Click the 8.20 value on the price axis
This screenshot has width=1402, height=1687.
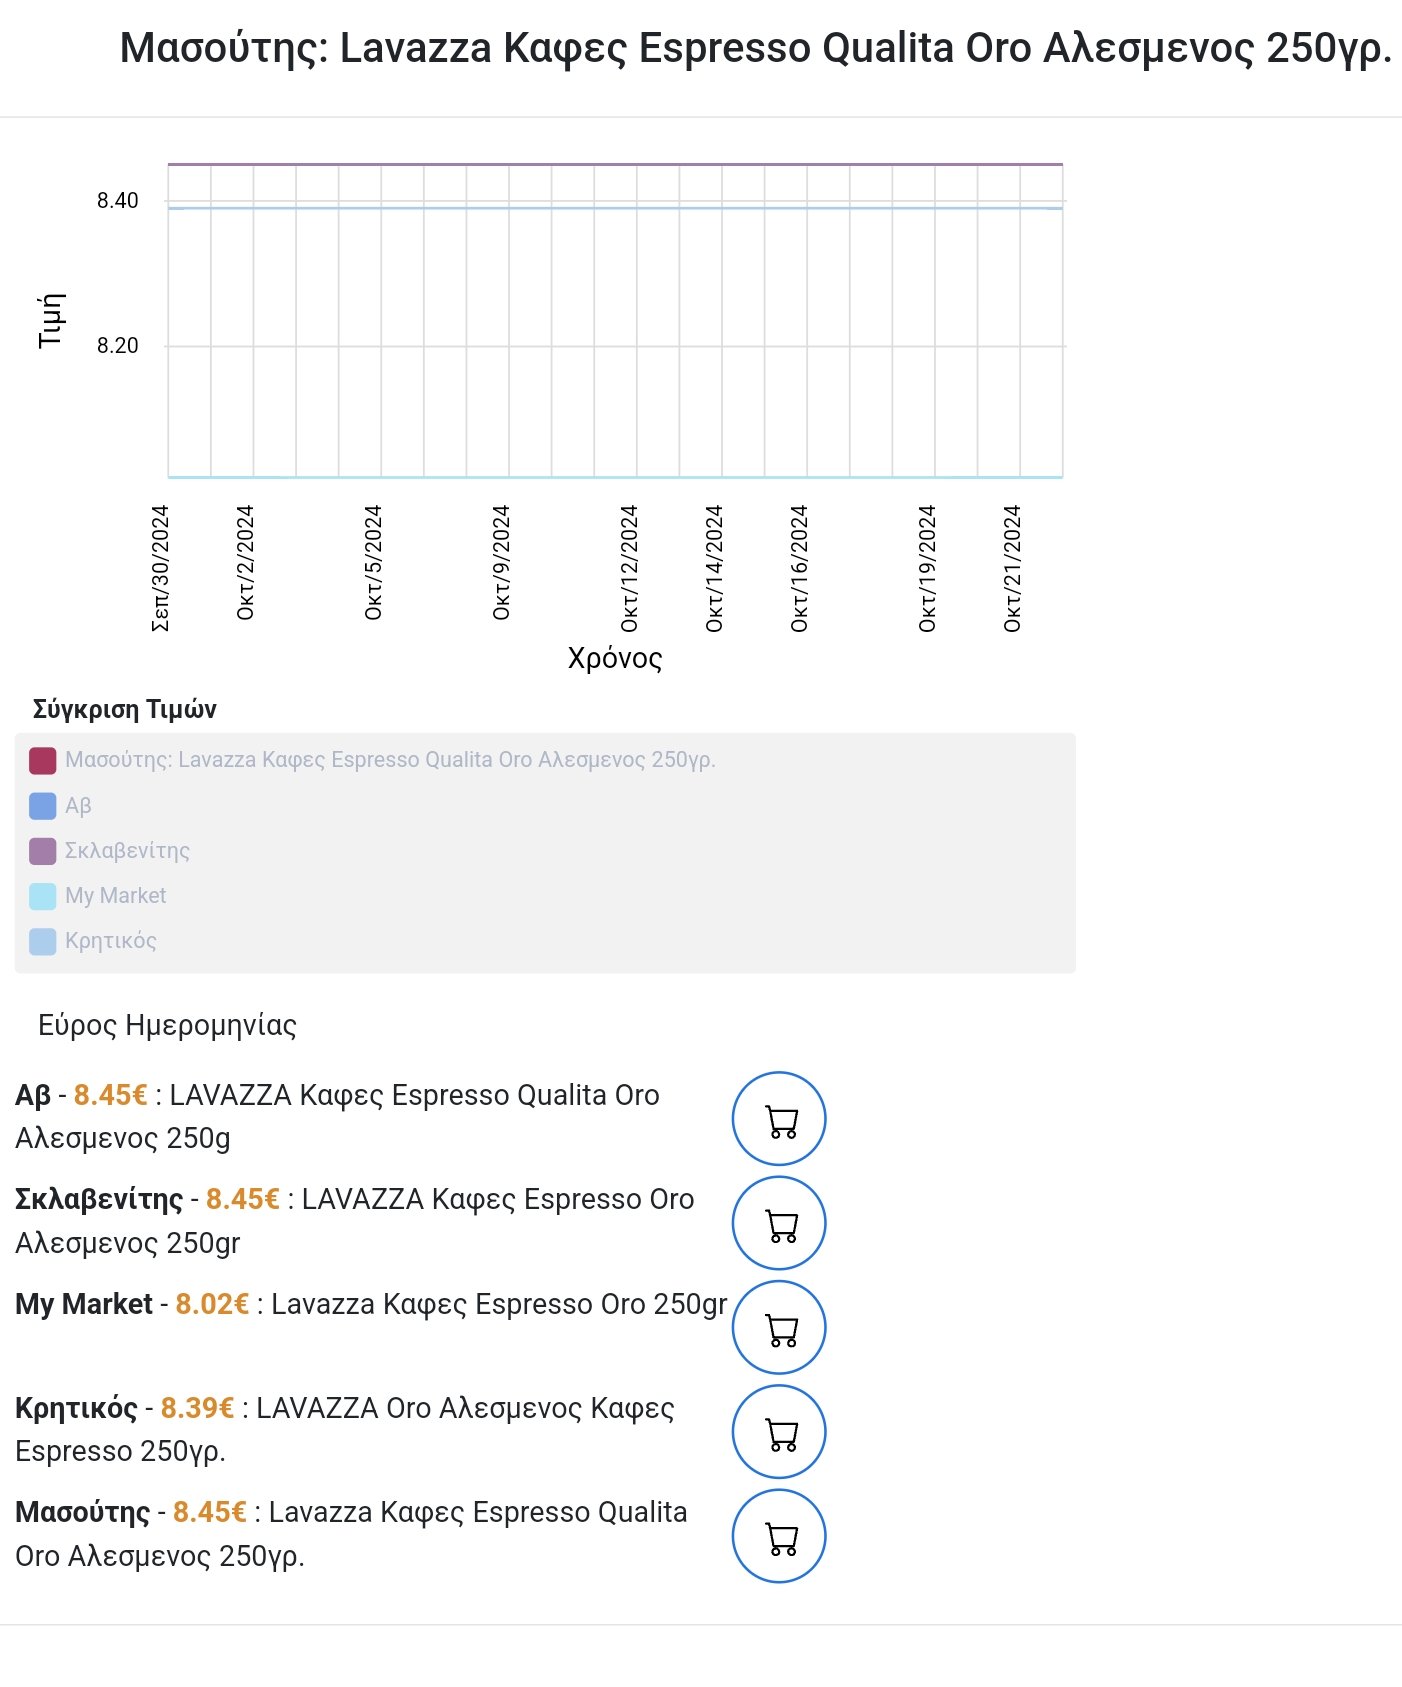(118, 346)
